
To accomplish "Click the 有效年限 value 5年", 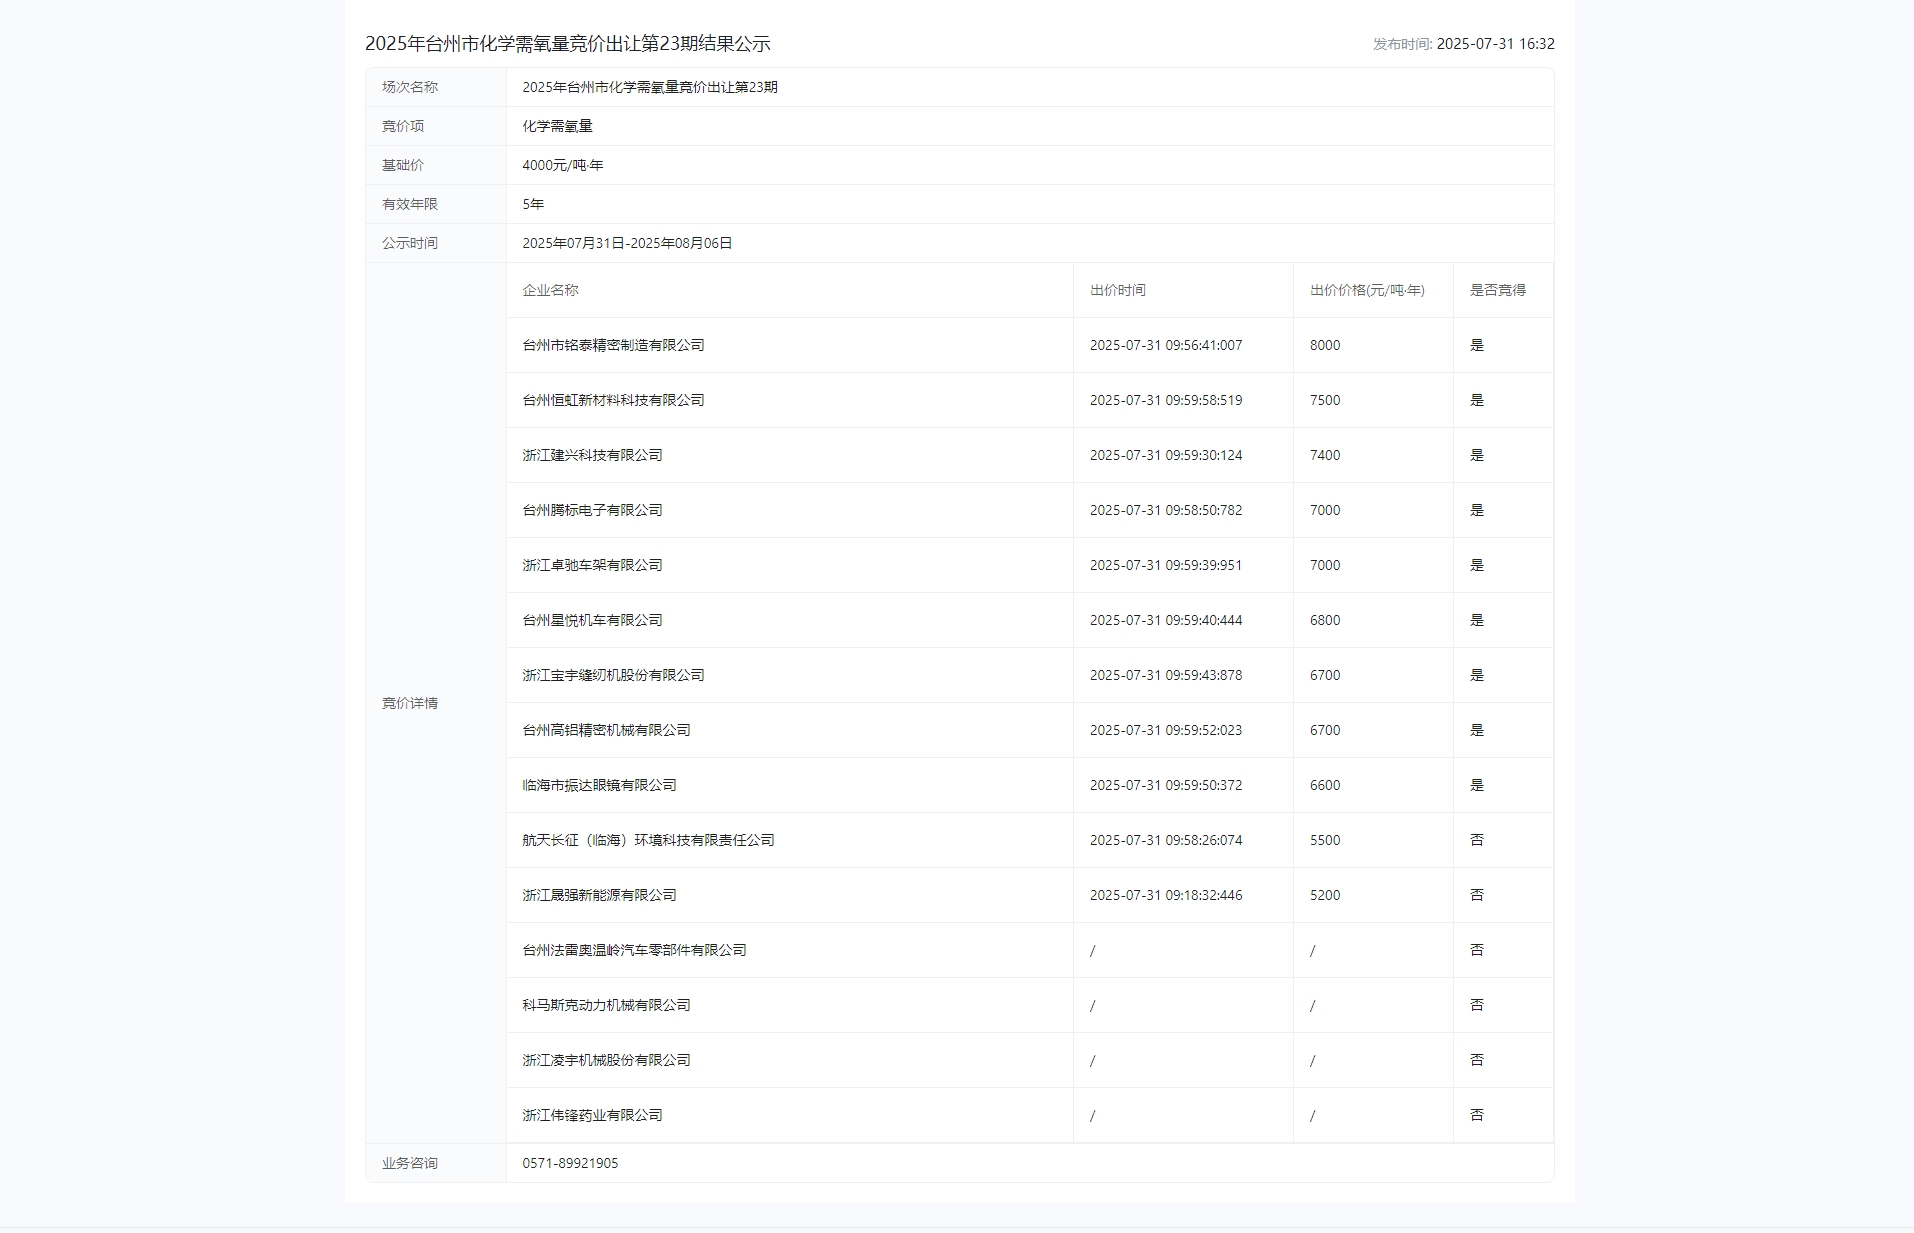I will (x=533, y=204).
